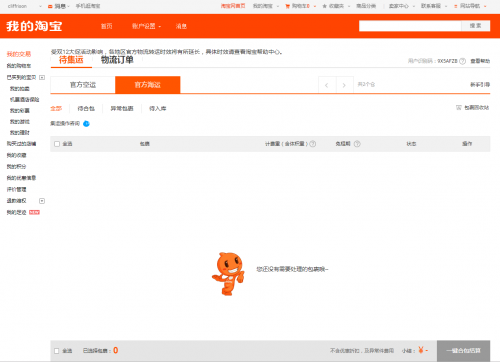The width and height of the screenshot is (500, 362).
Task: Filter by 待入库 packages
Action: (157, 108)
